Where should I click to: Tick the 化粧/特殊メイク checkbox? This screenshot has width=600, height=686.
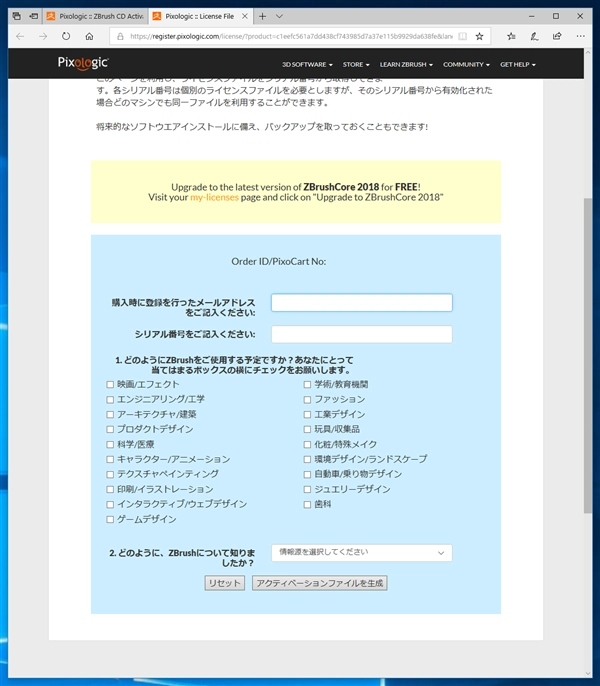[x=307, y=444]
